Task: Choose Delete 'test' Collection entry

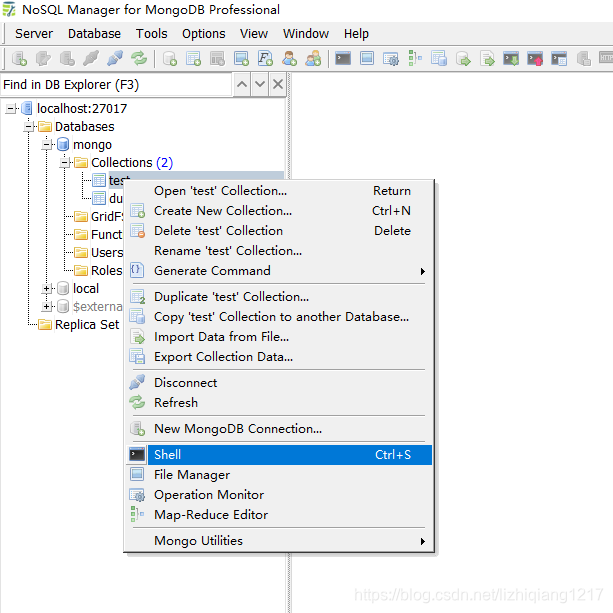Action: coord(279,231)
